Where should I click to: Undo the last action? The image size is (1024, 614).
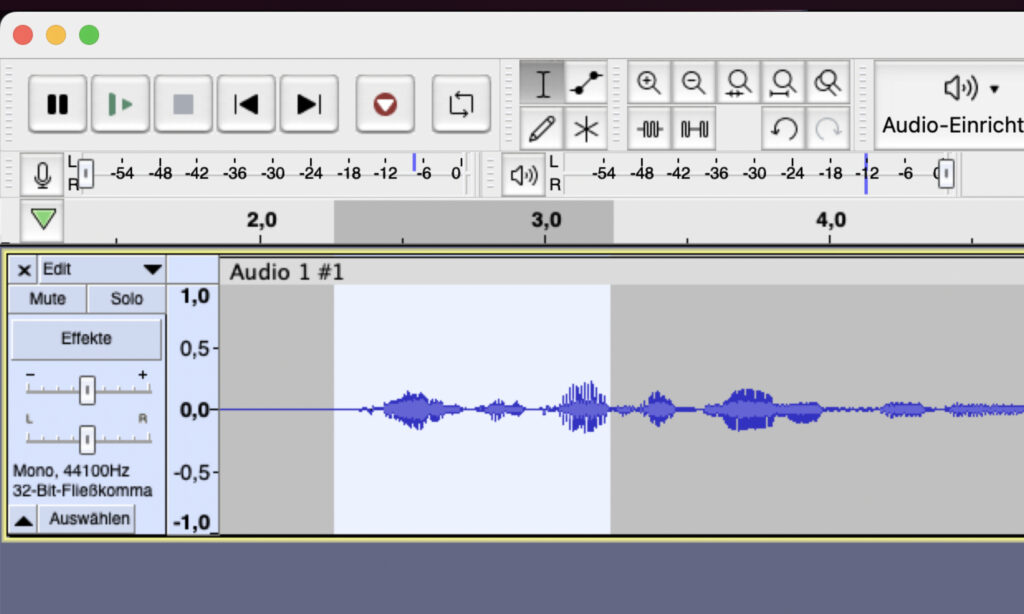(x=783, y=129)
